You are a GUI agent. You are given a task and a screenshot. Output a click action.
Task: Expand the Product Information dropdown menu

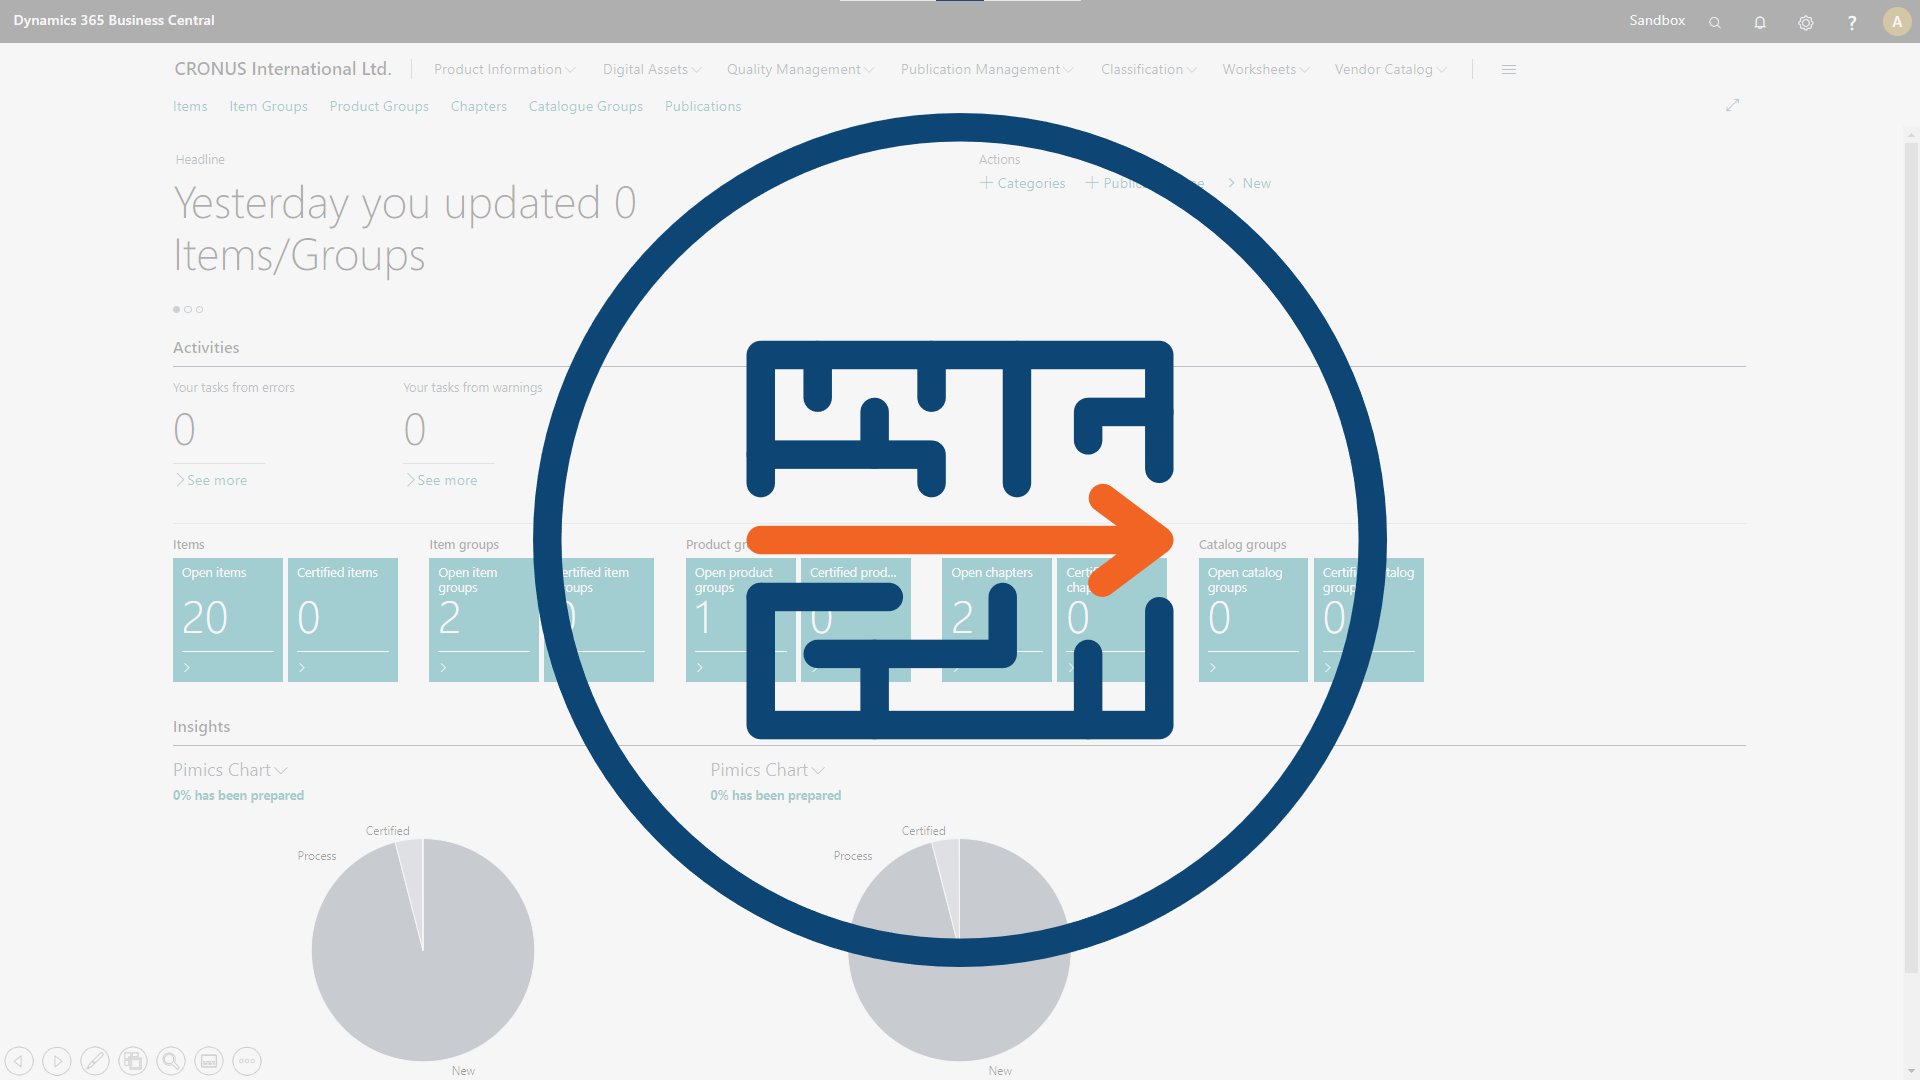(505, 69)
